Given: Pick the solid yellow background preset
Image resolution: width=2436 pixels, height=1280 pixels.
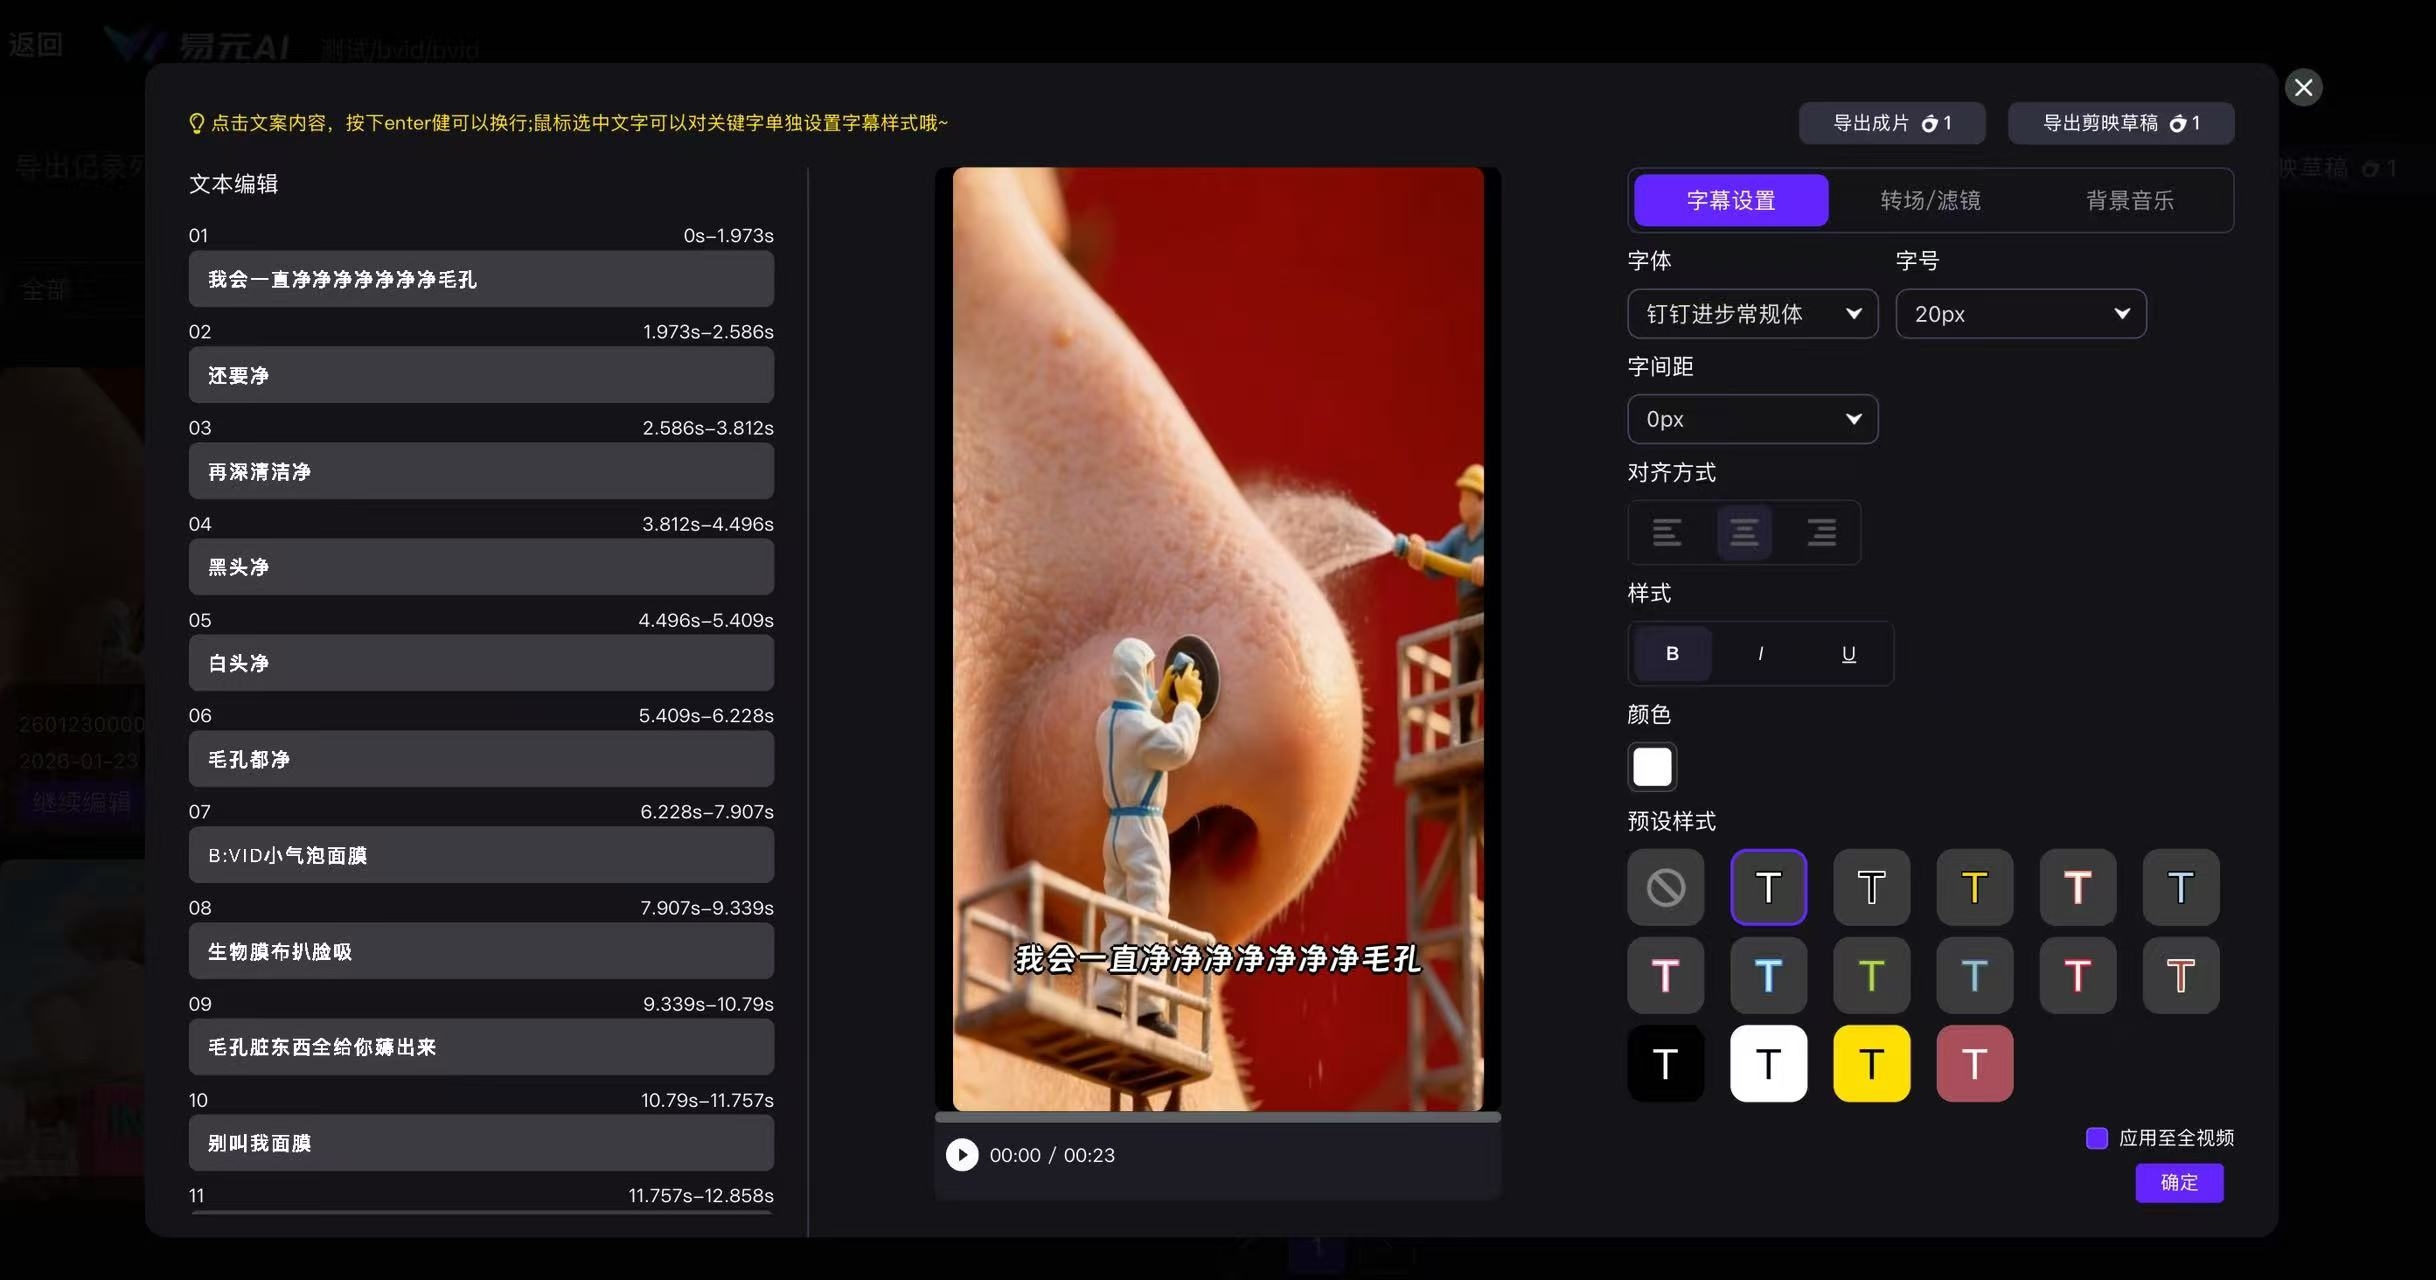Looking at the screenshot, I should [1871, 1063].
